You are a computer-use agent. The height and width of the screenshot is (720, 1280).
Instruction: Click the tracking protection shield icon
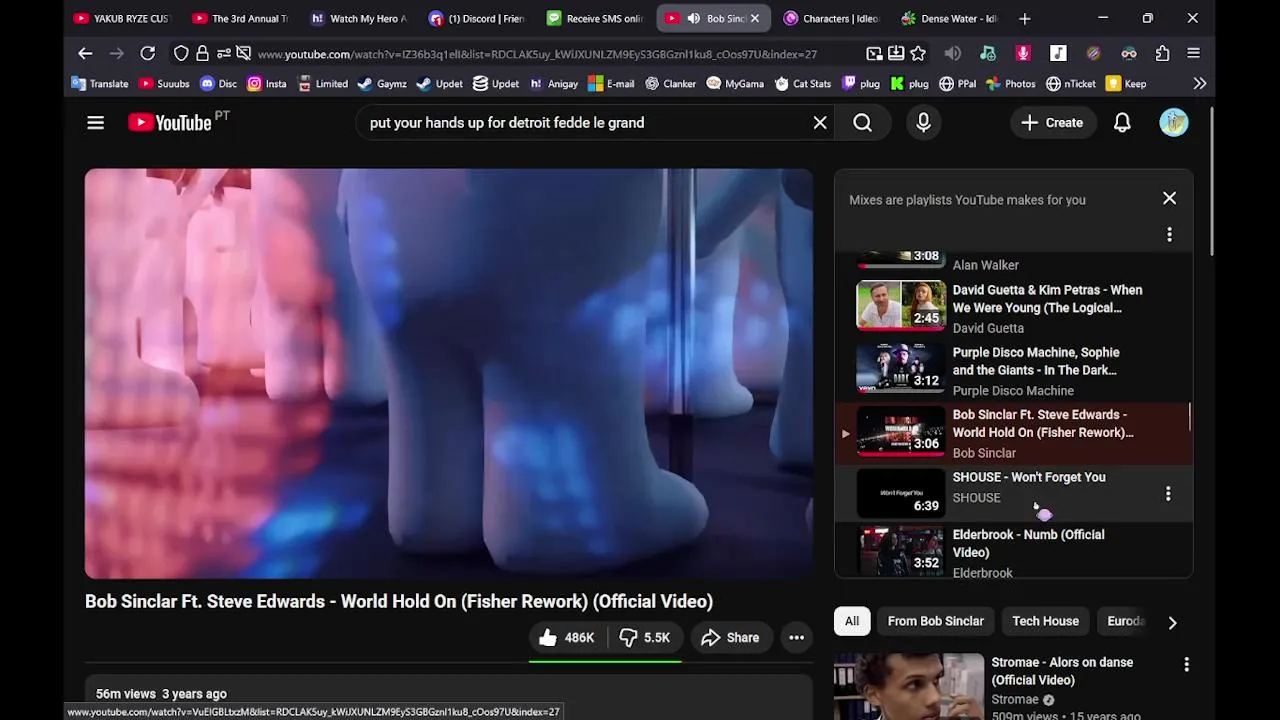[x=181, y=54]
